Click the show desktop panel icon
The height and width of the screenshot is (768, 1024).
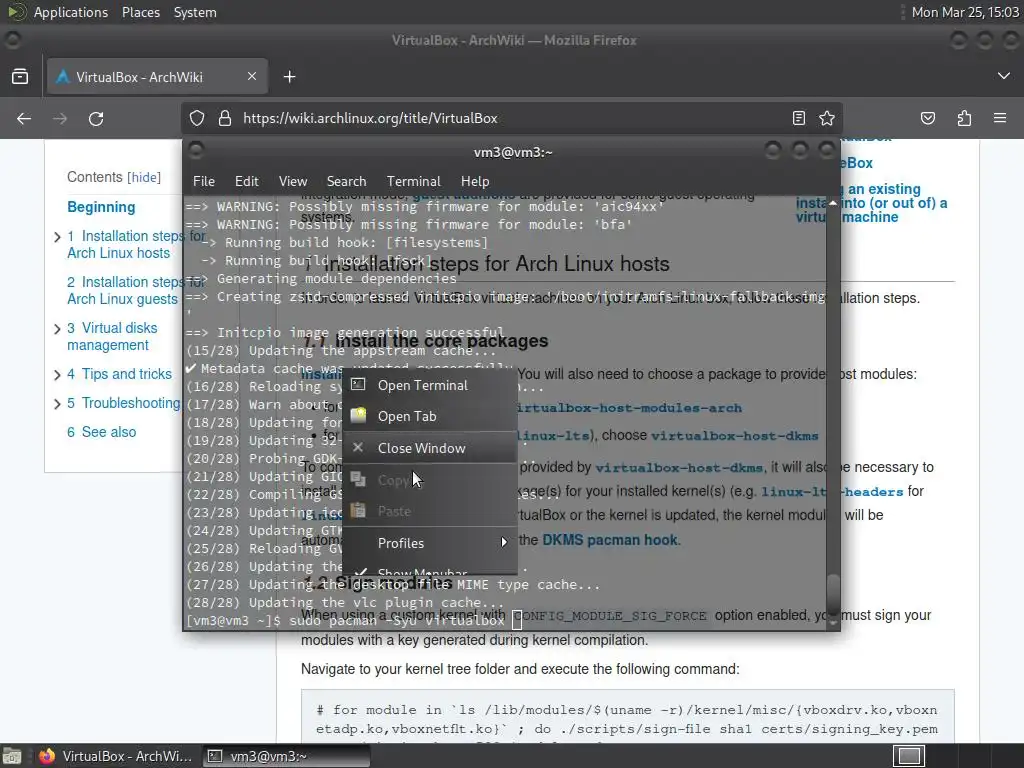[12, 756]
